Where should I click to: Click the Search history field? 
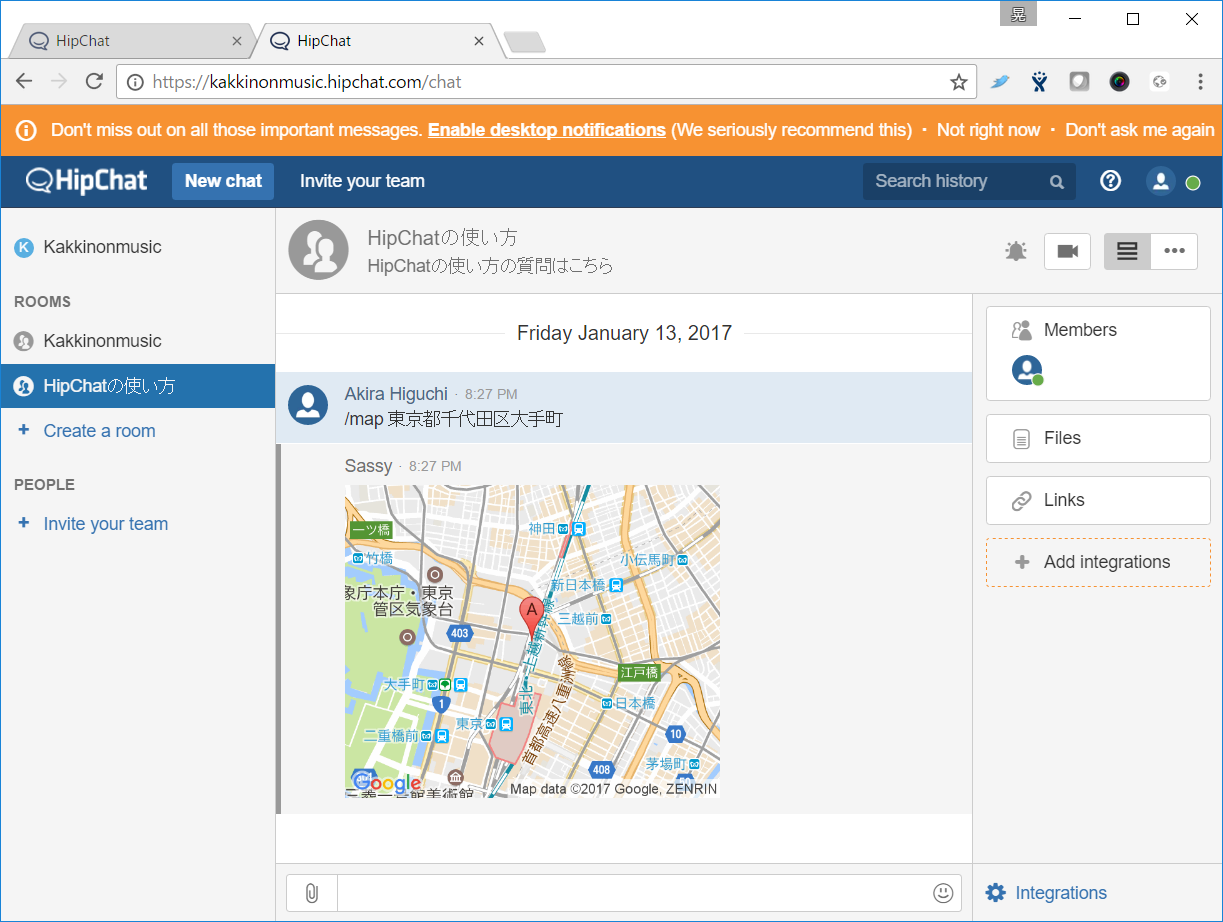click(969, 181)
